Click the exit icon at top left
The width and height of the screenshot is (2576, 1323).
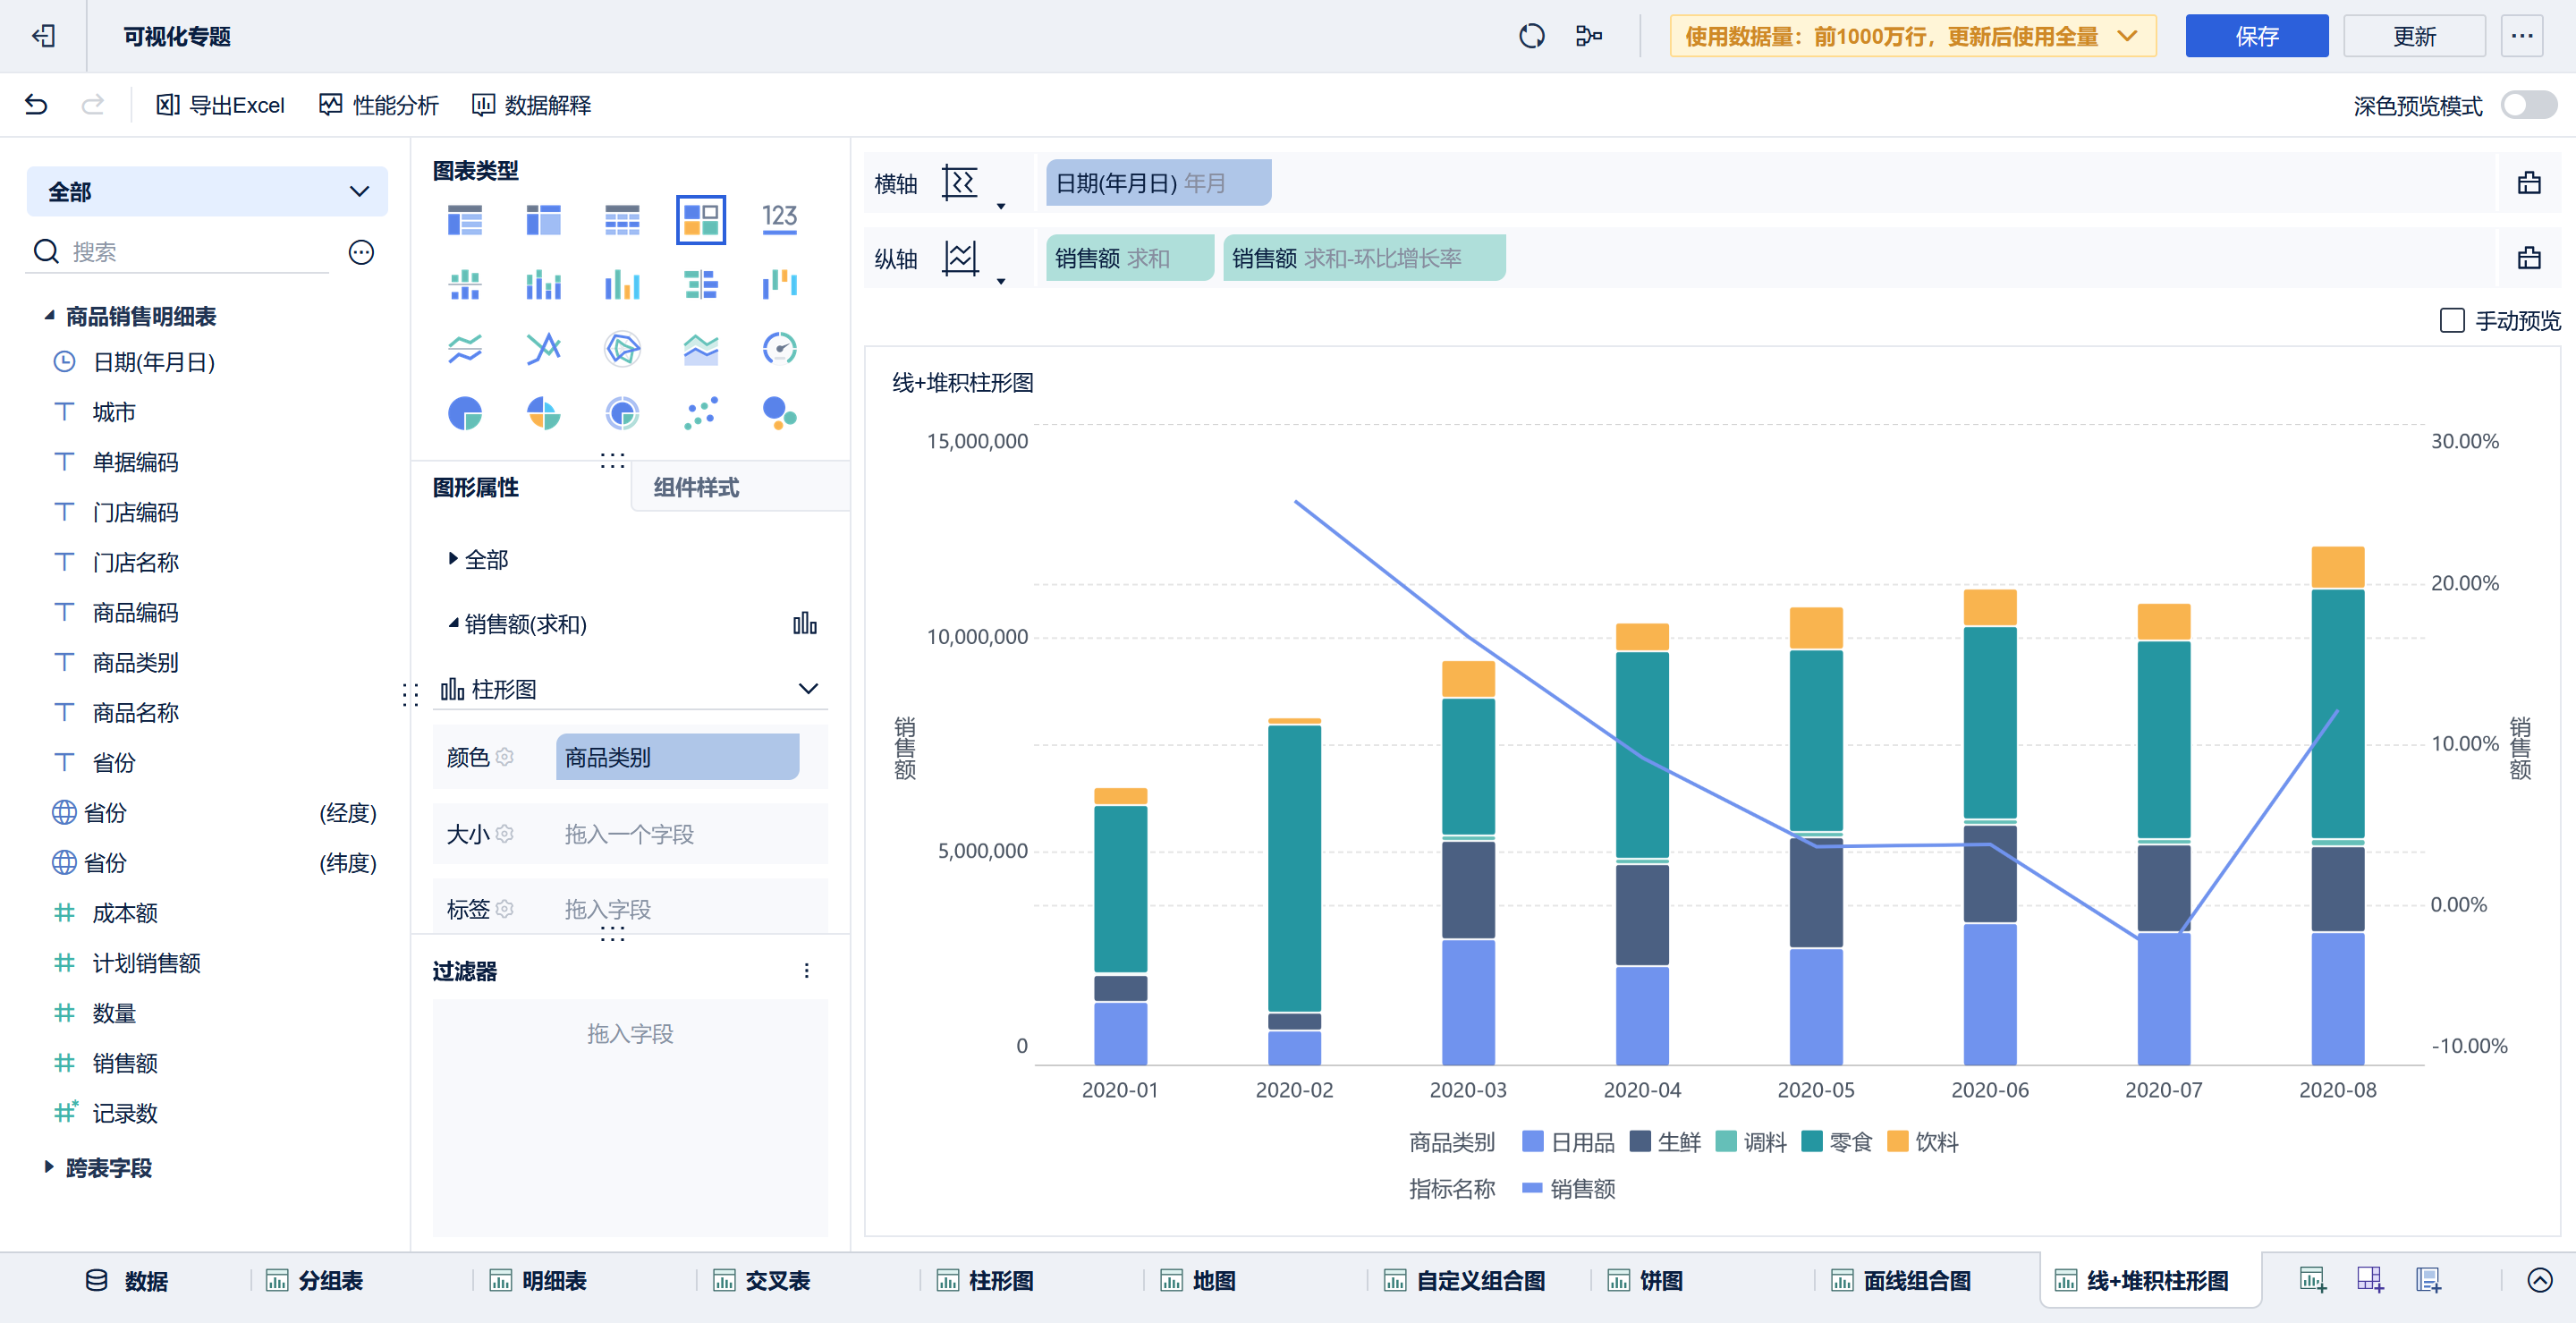point(43,37)
